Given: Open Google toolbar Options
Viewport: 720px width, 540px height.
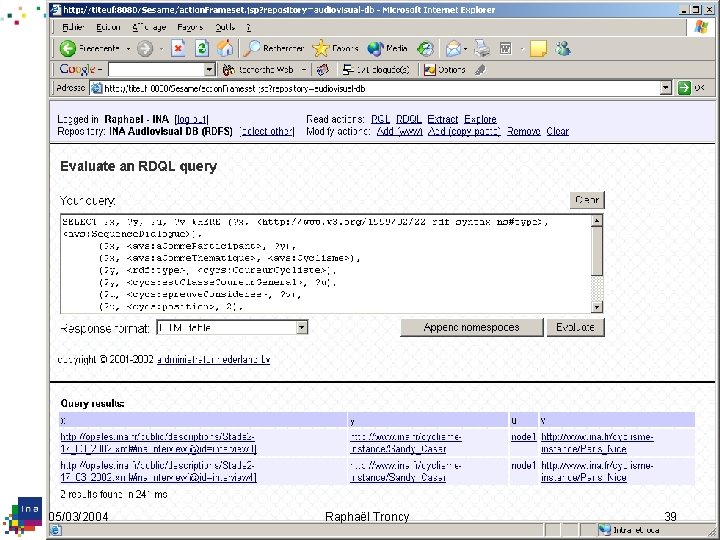Looking at the screenshot, I should click(x=444, y=70).
